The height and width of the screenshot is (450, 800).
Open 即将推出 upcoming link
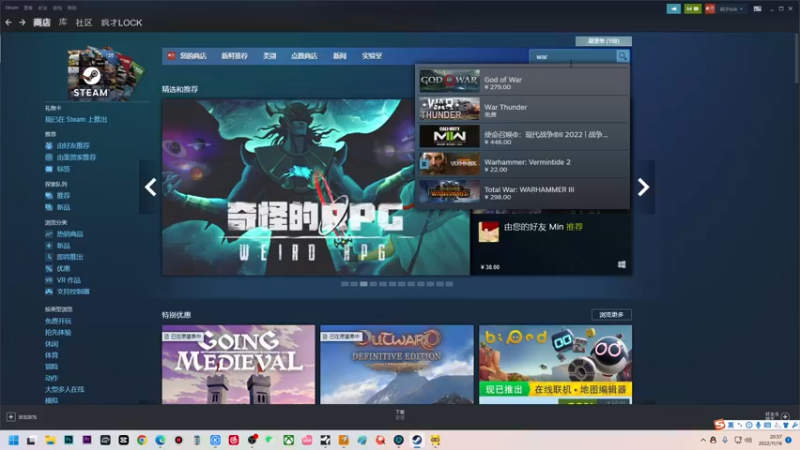coord(70,257)
